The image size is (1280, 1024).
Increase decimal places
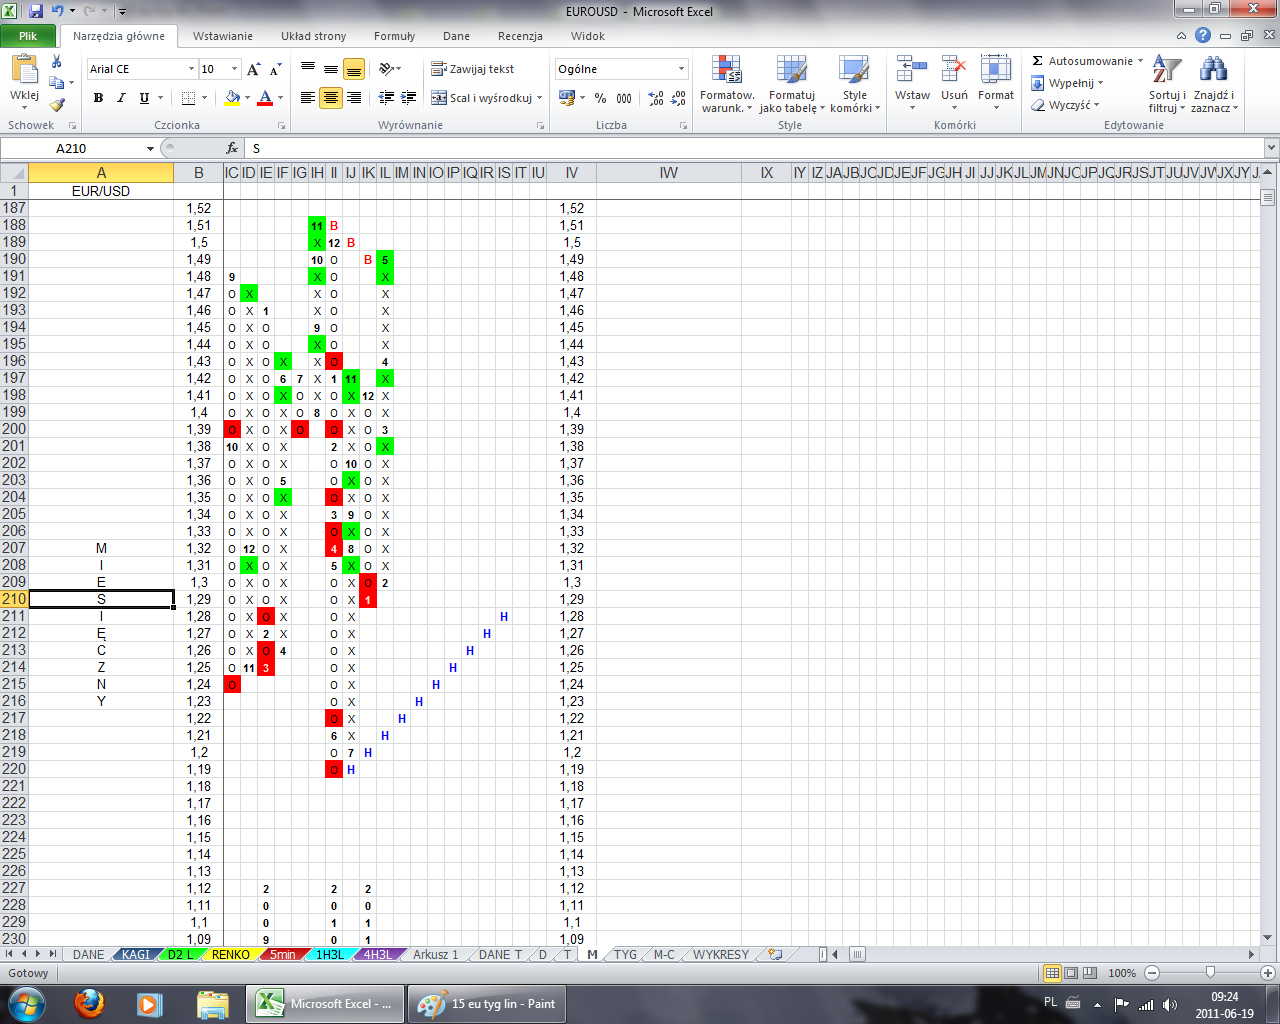point(656,98)
